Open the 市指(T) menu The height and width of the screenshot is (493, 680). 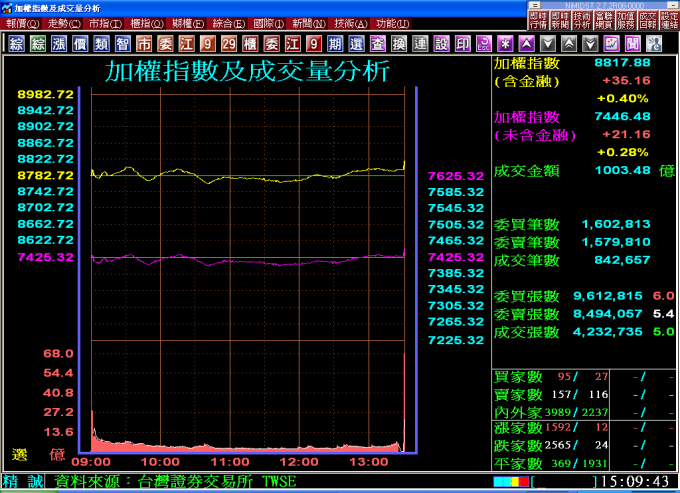(x=105, y=23)
